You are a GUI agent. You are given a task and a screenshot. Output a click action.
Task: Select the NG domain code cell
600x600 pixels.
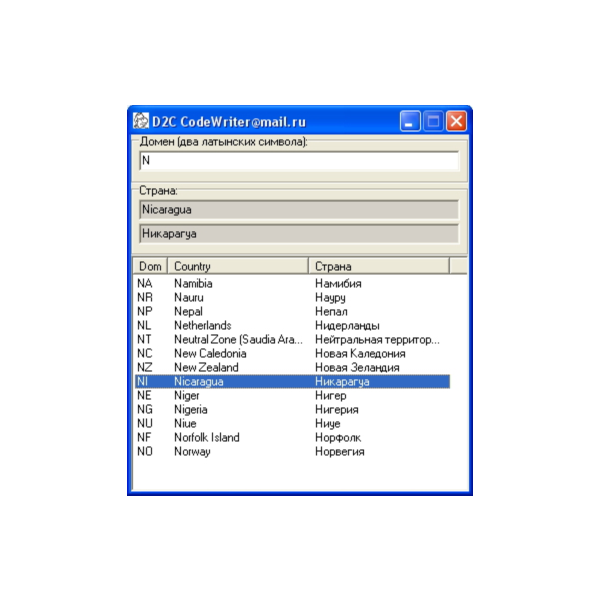145,409
